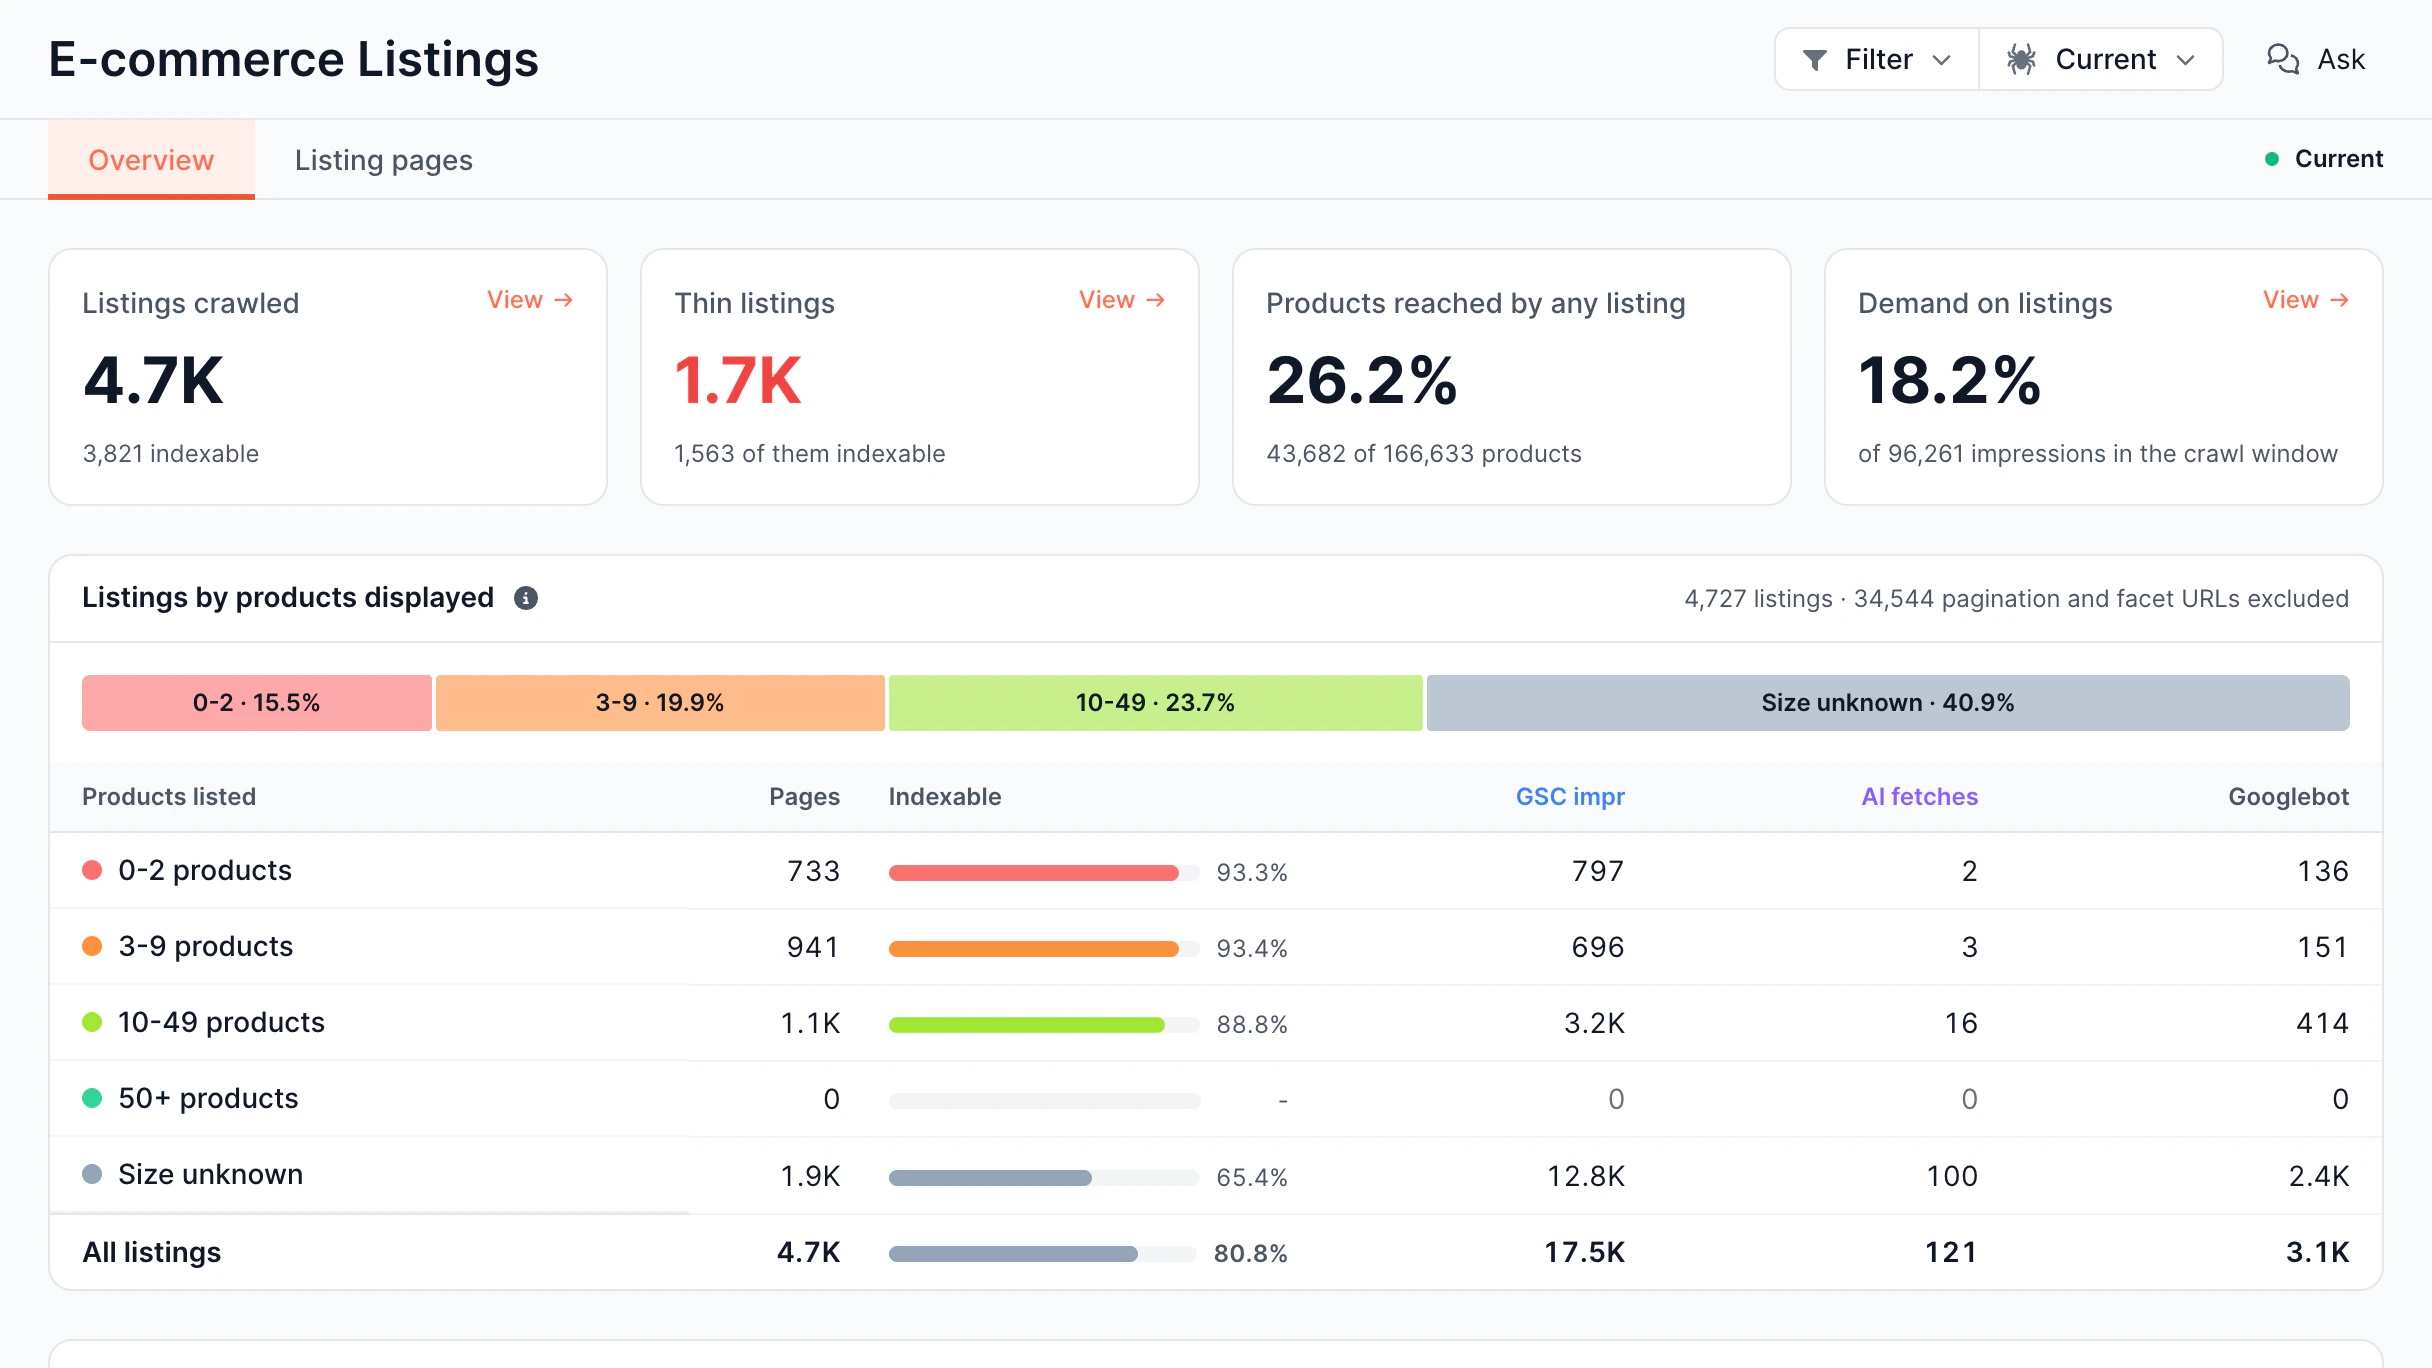
Task: Click the orange dot beside 3-9 products
Action: pos(92,946)
